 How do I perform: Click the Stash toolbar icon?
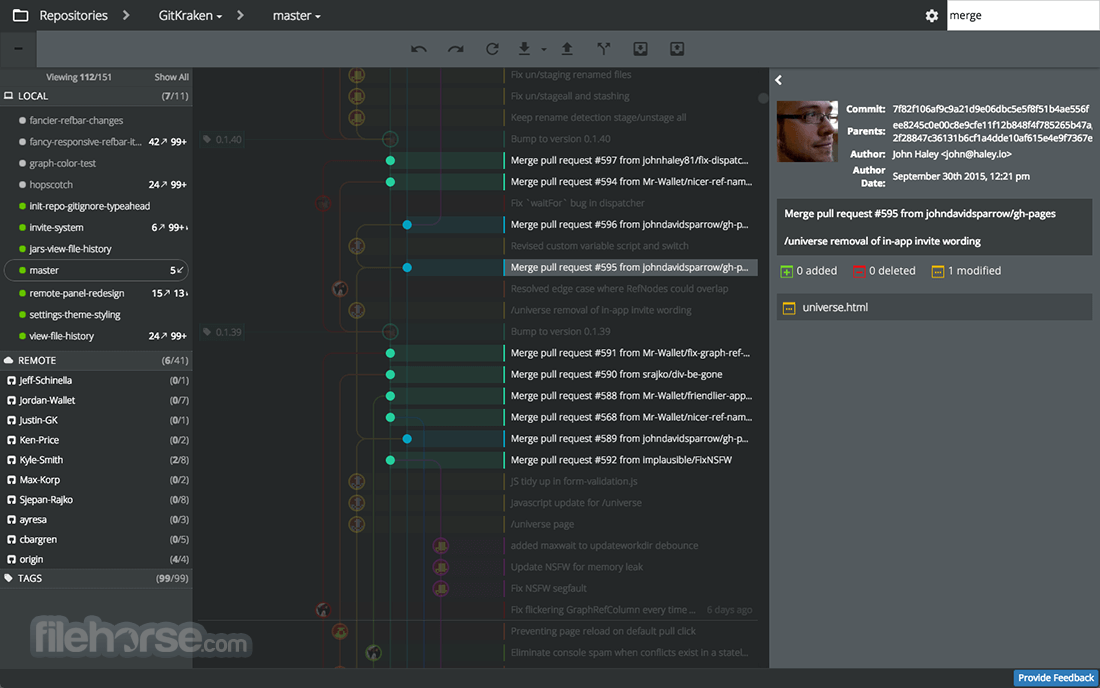click(x=640, y=48)
